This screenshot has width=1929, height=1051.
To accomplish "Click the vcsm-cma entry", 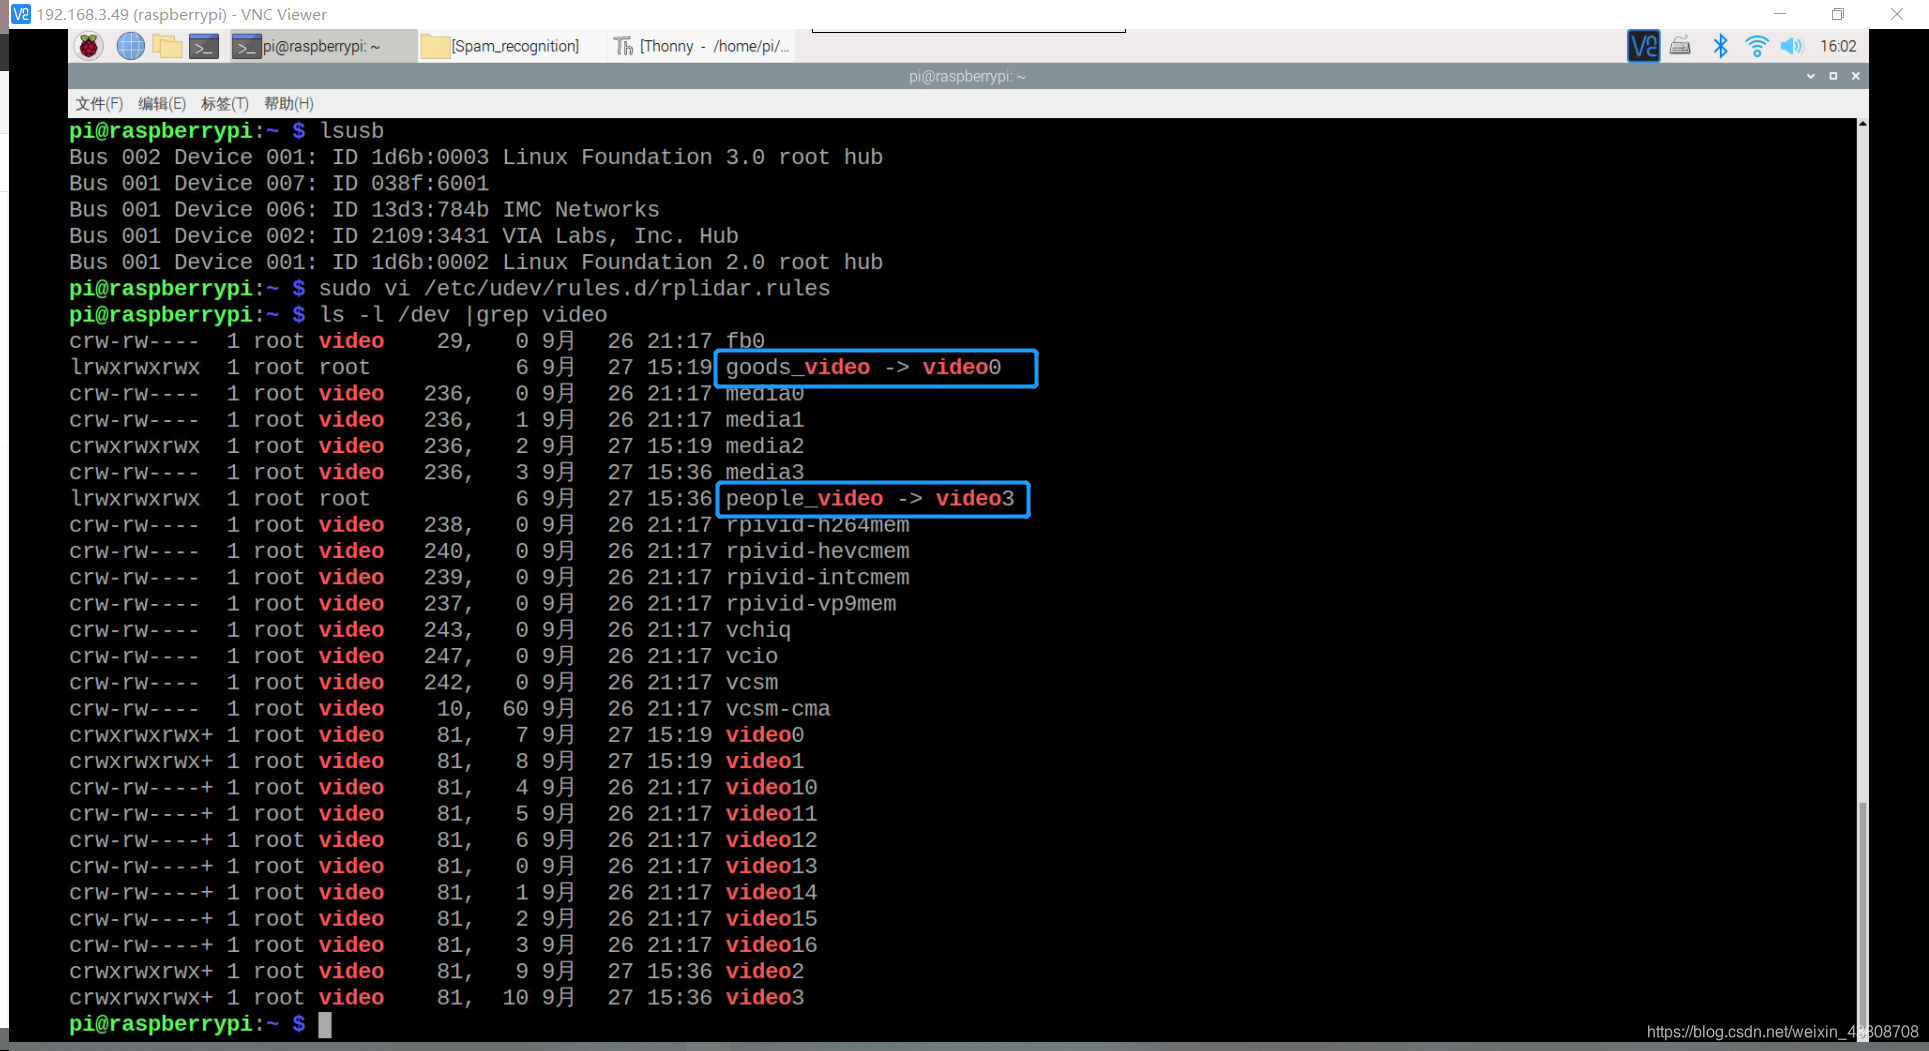I will pos(778,709).
